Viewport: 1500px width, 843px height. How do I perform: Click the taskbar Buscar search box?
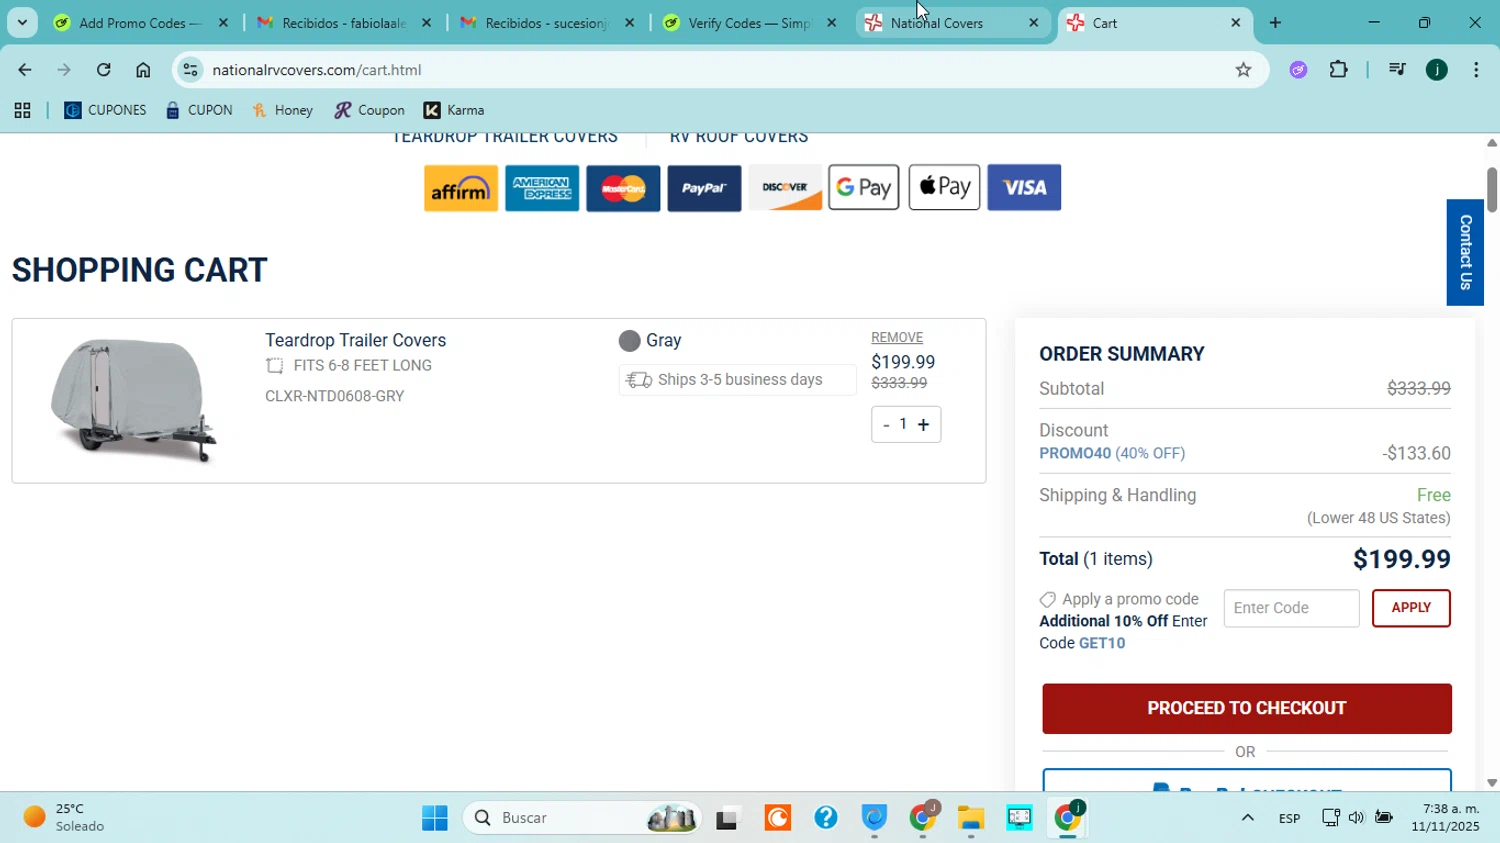[x=582, y=818]
